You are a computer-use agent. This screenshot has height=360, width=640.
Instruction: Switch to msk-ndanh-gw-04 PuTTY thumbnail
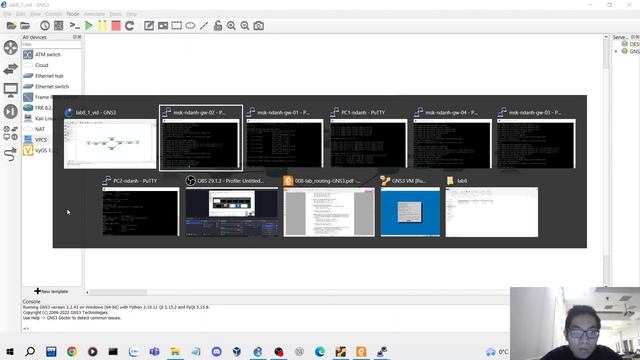point(452,138)
